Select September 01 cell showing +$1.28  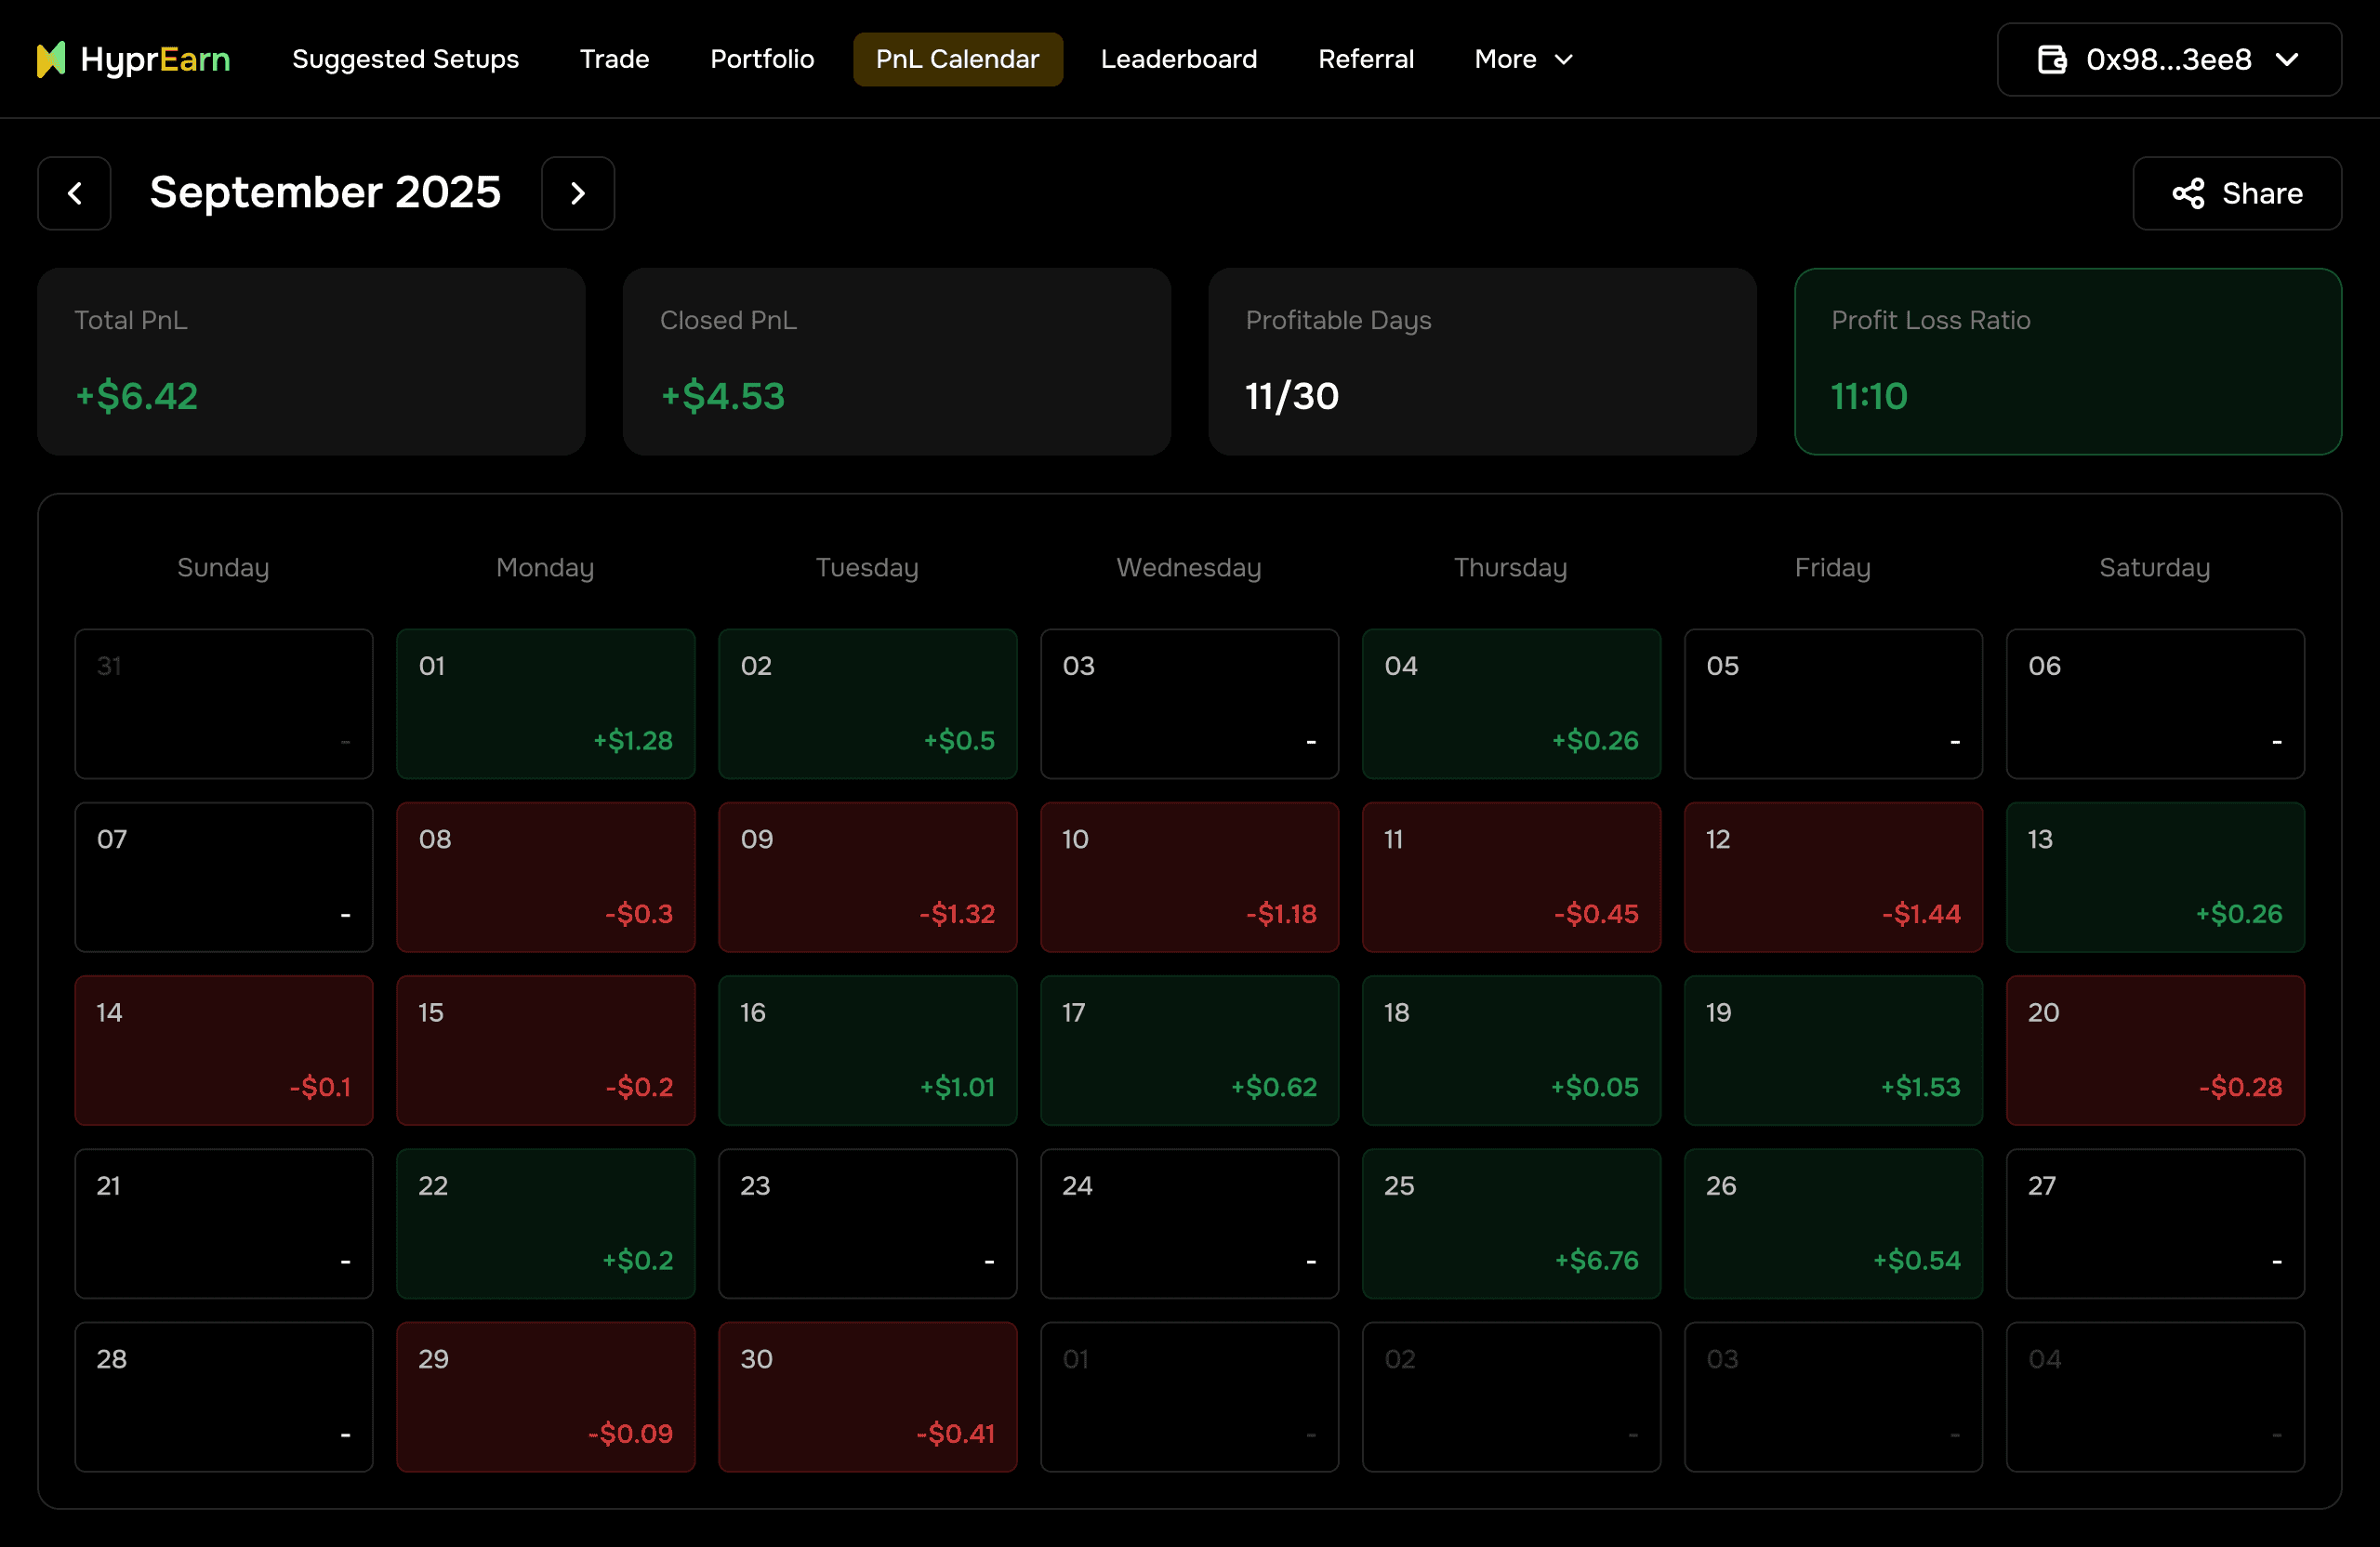[545, 703]
